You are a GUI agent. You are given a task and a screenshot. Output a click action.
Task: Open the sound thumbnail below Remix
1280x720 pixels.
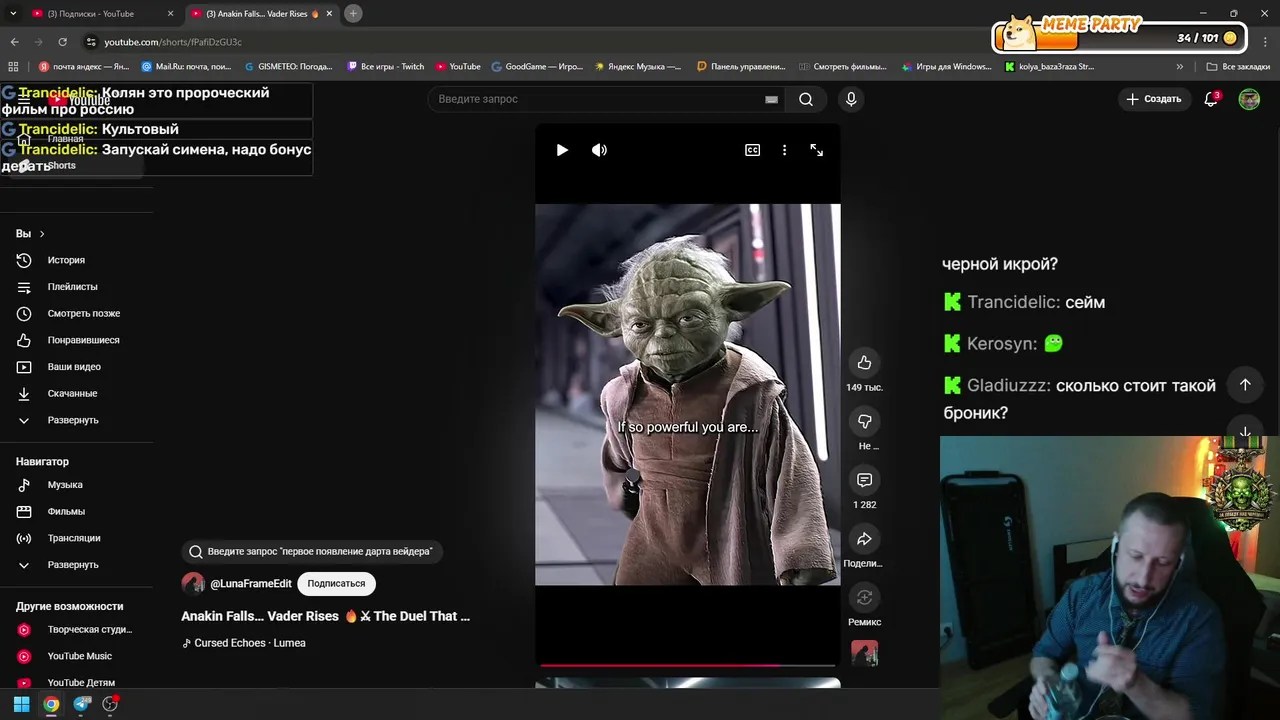(864, 654)
